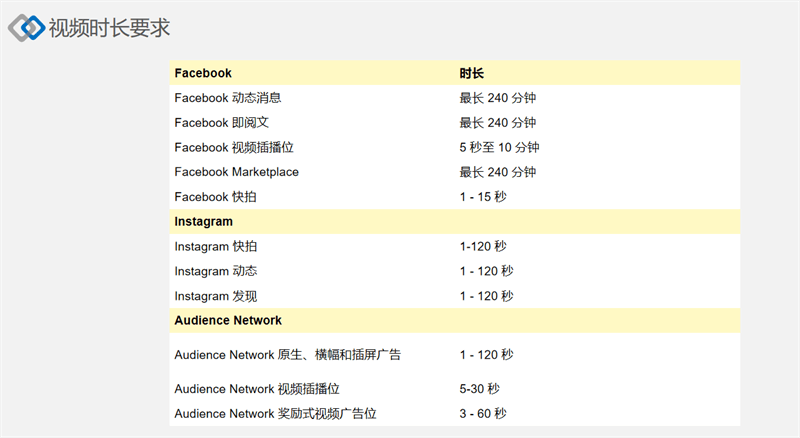Click duration value for Facebook 动态消息
Viewport: 800px width, 438px height.
click(x=497, y=98)
